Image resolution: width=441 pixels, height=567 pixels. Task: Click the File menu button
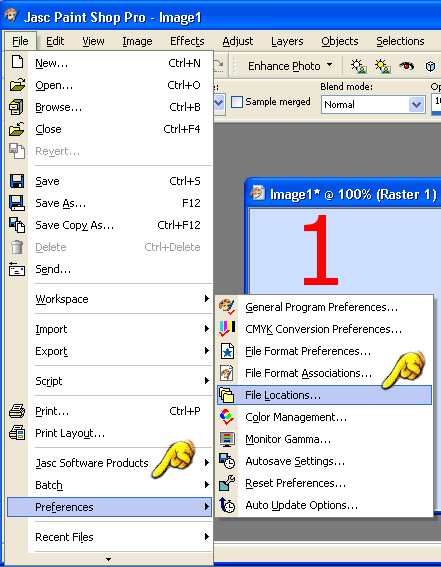[20, 41]
